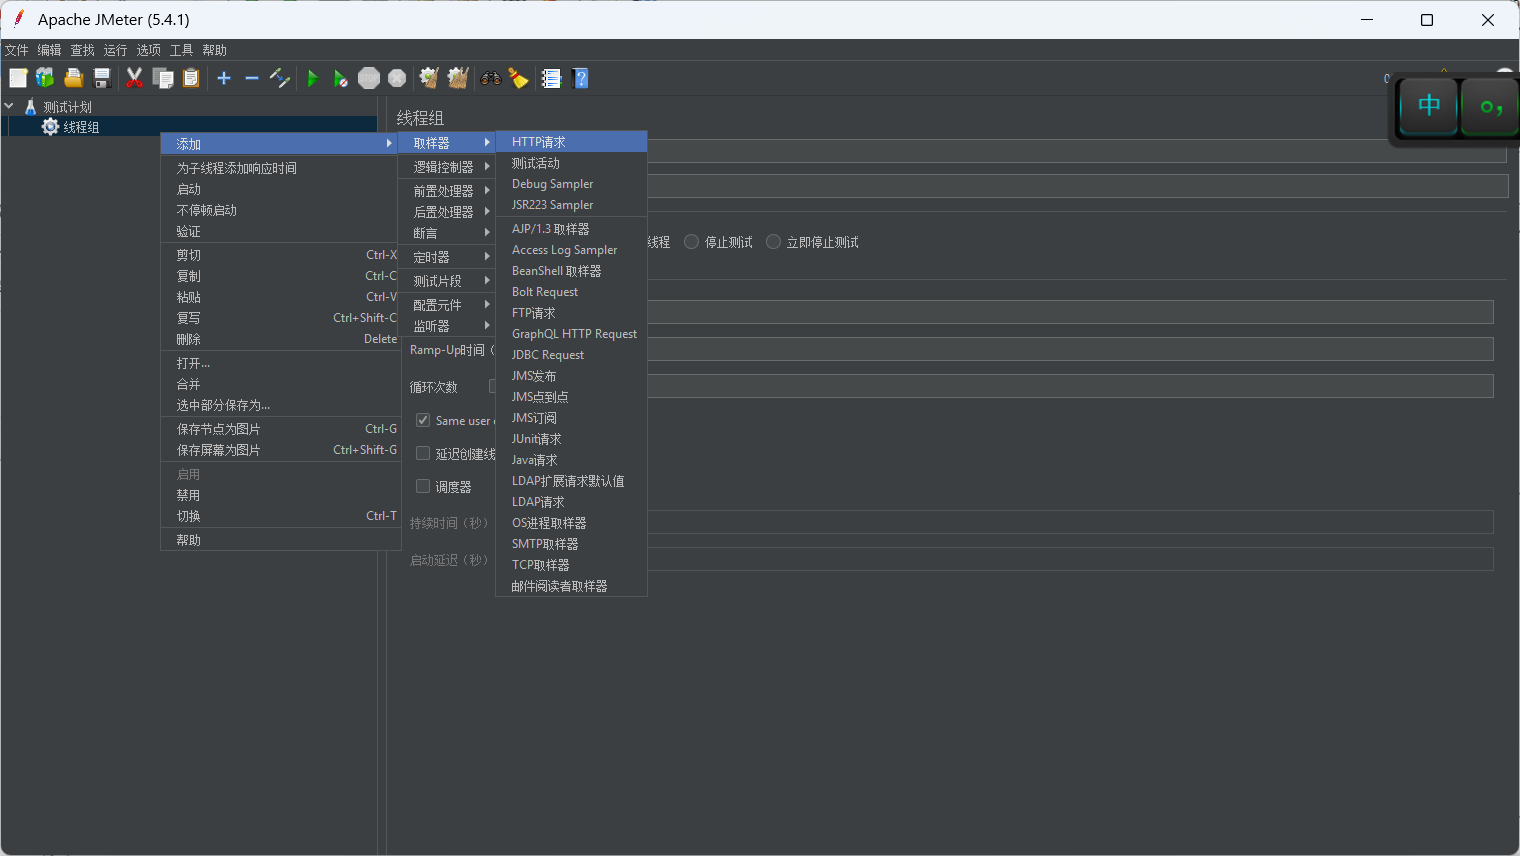
Task: Click the thread group gear icon
Action: pyautogui.click(x=50, y=127)
